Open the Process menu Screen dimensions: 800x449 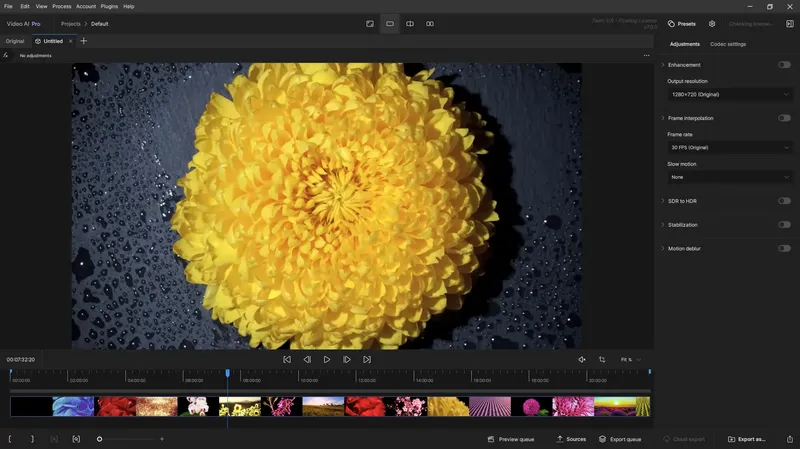click(x=61, y=6)
